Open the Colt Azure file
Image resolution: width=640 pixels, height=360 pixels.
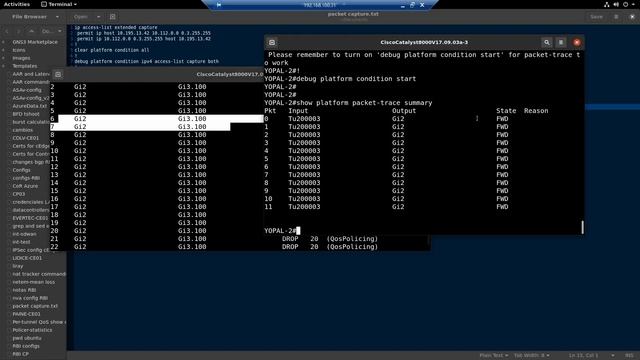tap(25, 186)
